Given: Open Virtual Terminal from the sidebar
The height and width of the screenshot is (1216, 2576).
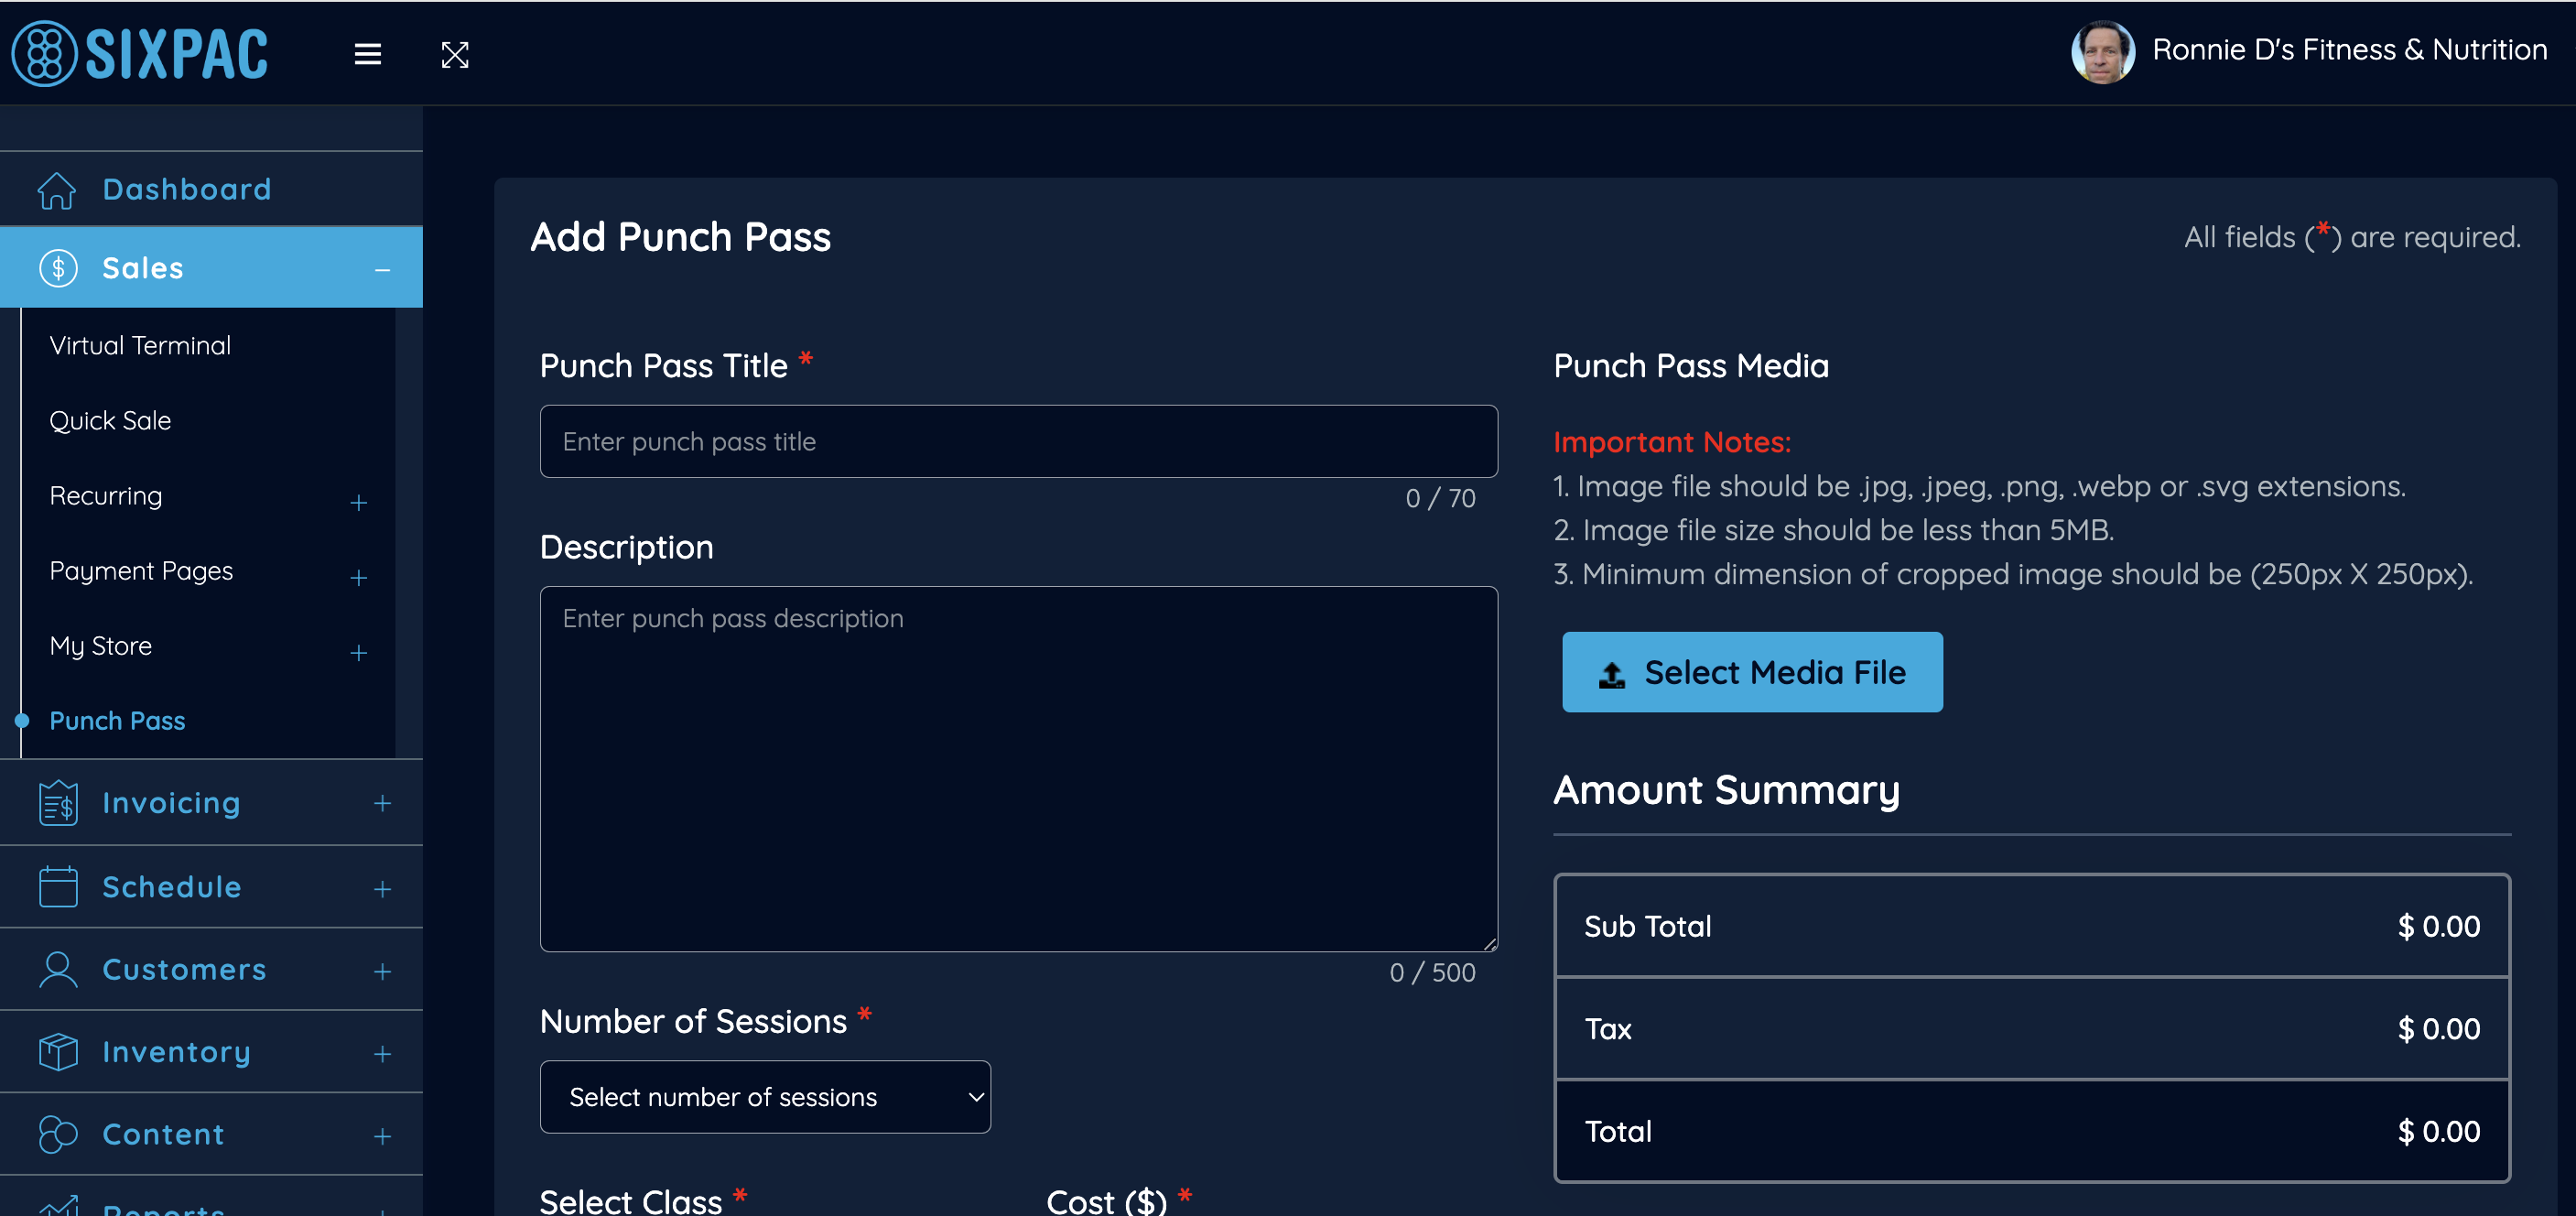Looking at the screenshot, I should (140, 346).
